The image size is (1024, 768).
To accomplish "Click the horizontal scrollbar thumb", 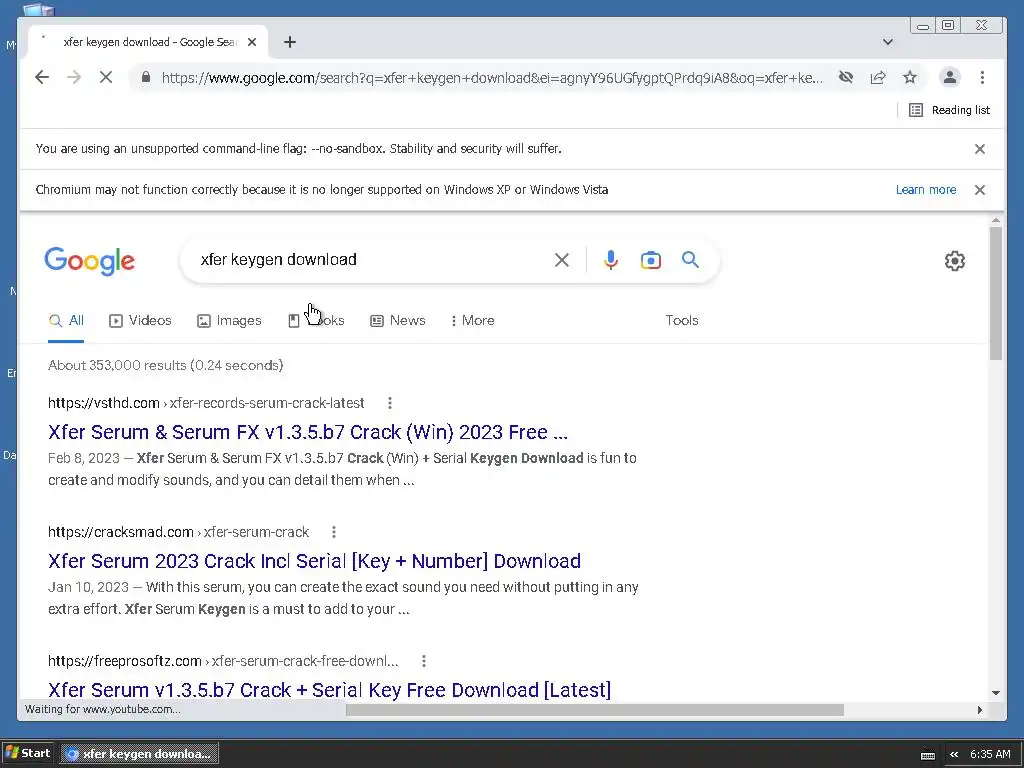I will point(594,710).
